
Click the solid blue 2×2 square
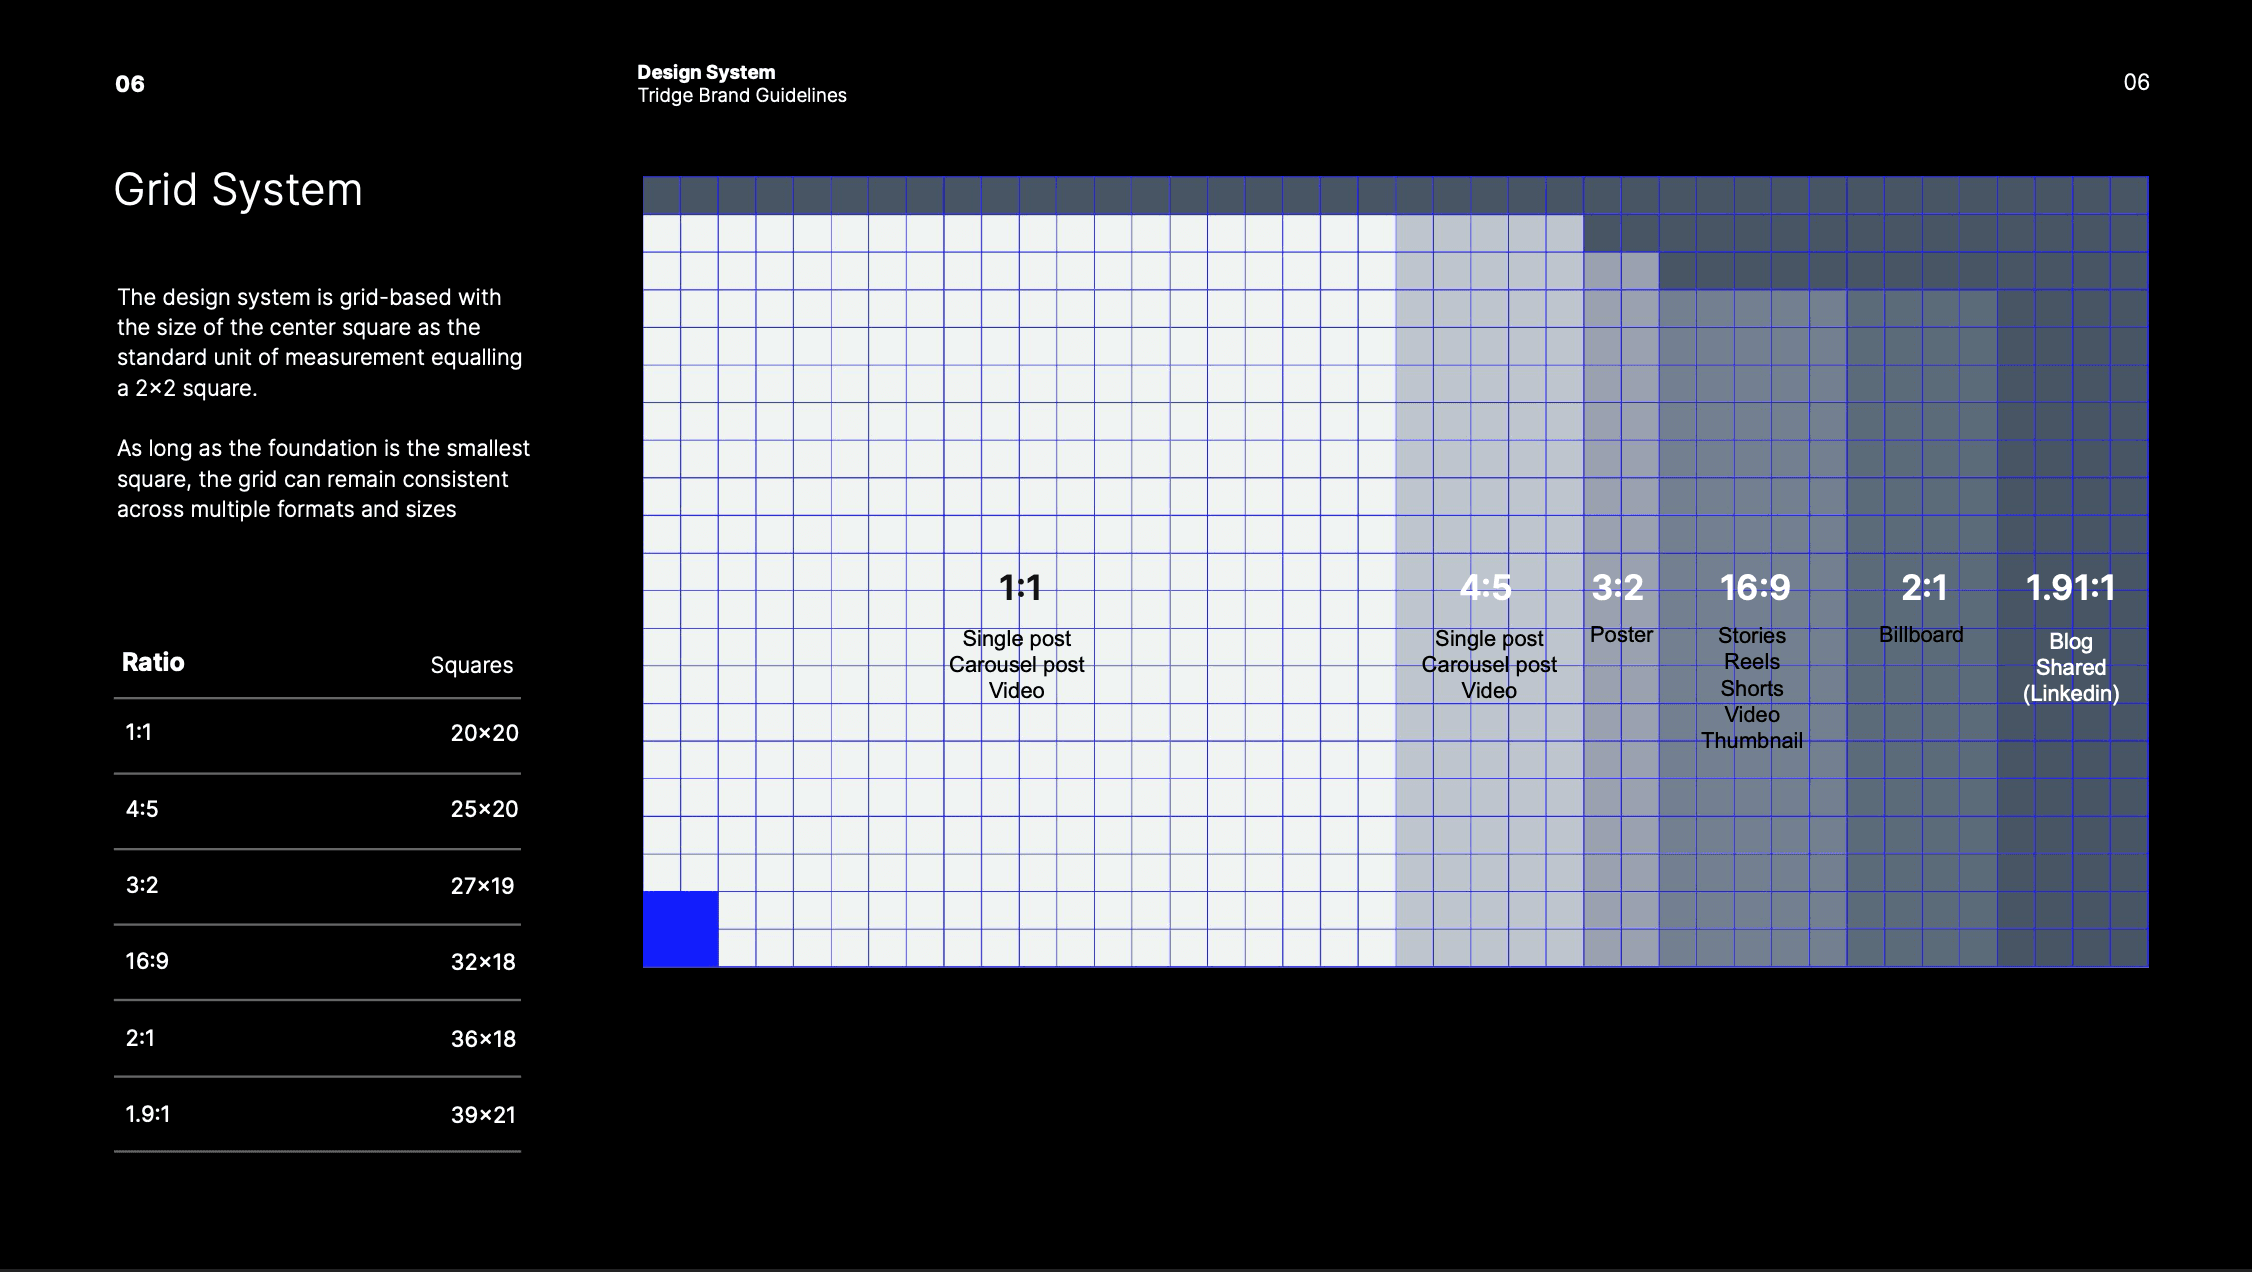tap(680, 929)
